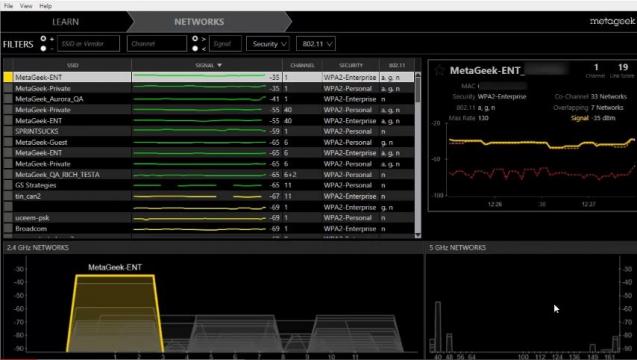Select the minus exclude filter radio button
Image resolution: width=637 pixels, height=360 pixels.
coord(43,48)
